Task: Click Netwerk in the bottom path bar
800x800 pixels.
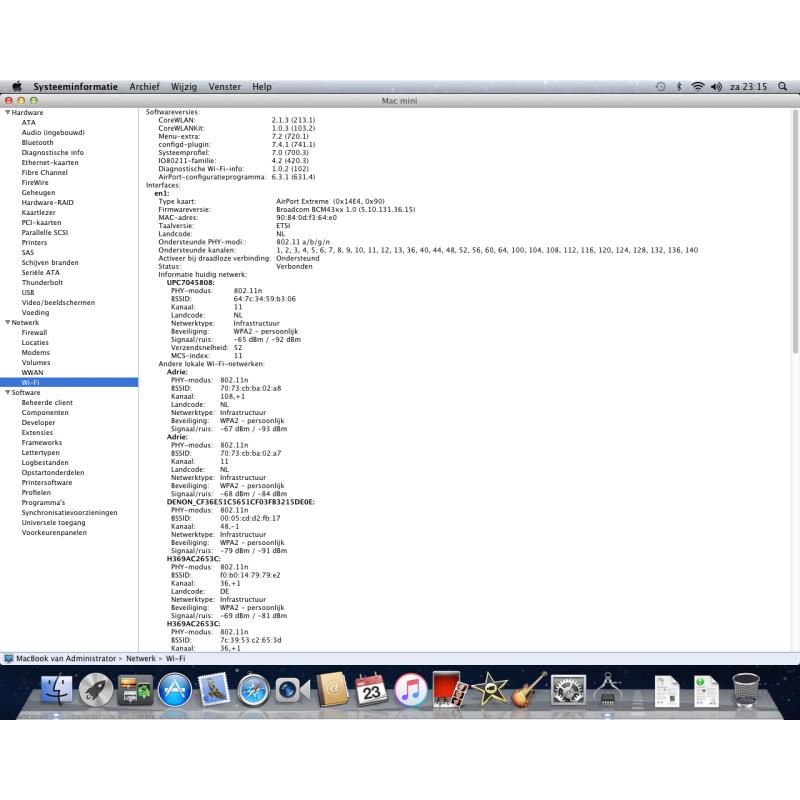Action: (x=141, y=659)
